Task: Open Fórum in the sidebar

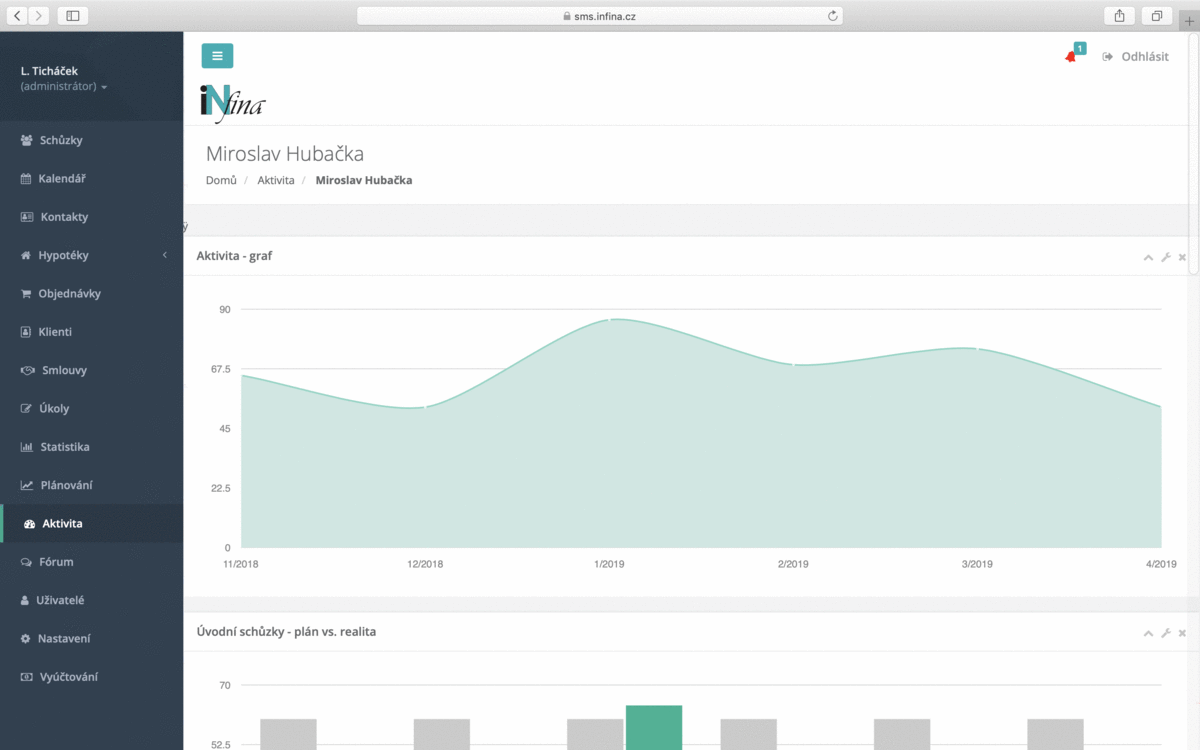Action: tap(92, 562)
